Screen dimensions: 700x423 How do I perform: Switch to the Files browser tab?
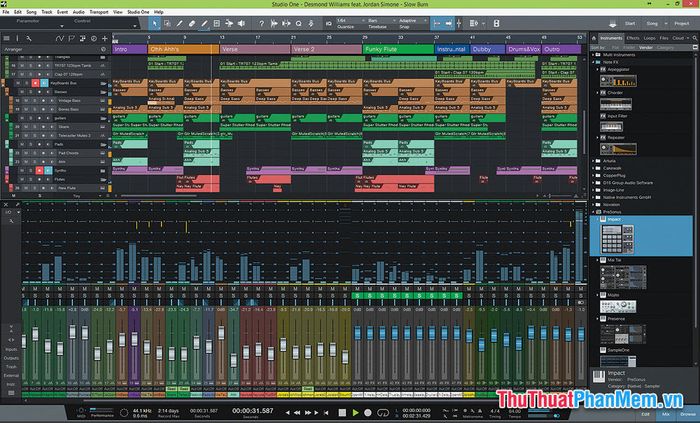[664, 38]
